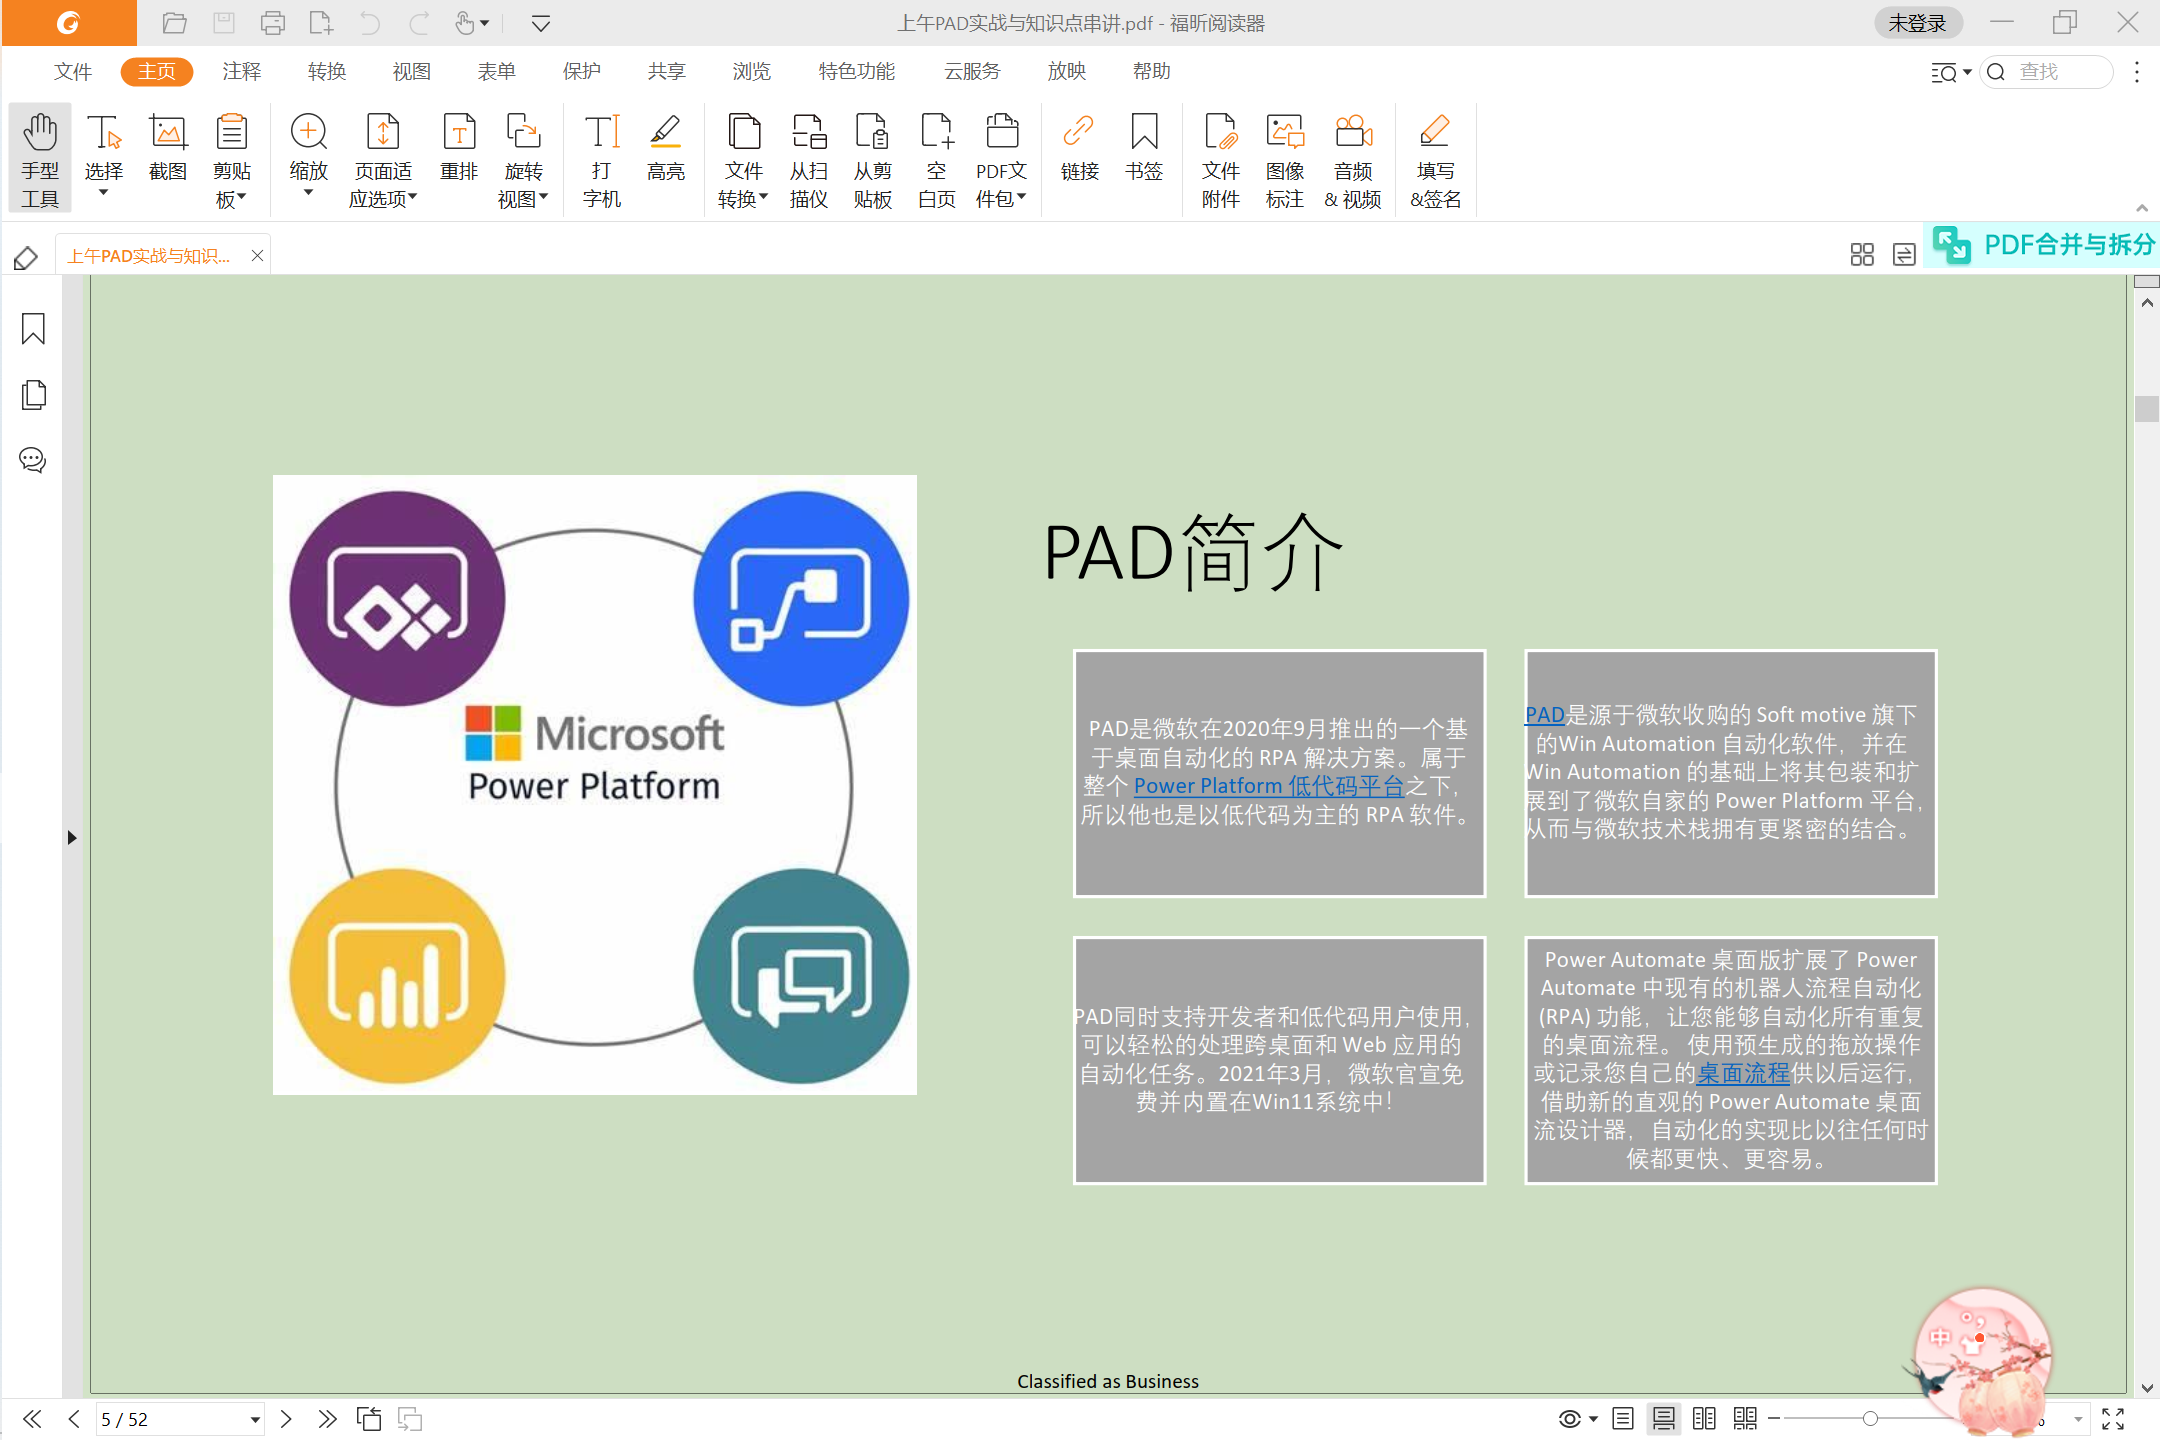This screenshot has height=1440, width=2160.
Task: Click the zoom slider handle
Action: pos(1870,1418)
